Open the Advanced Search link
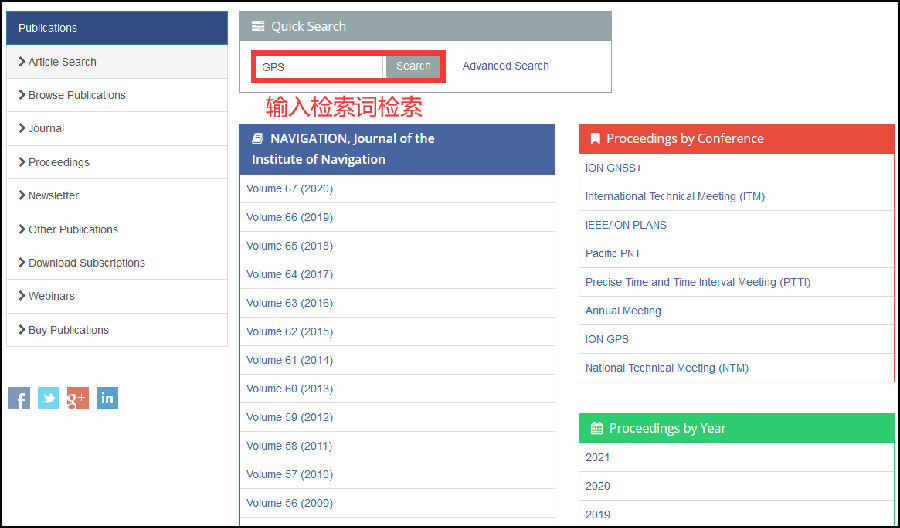900x528 pixels. point(505,66)
